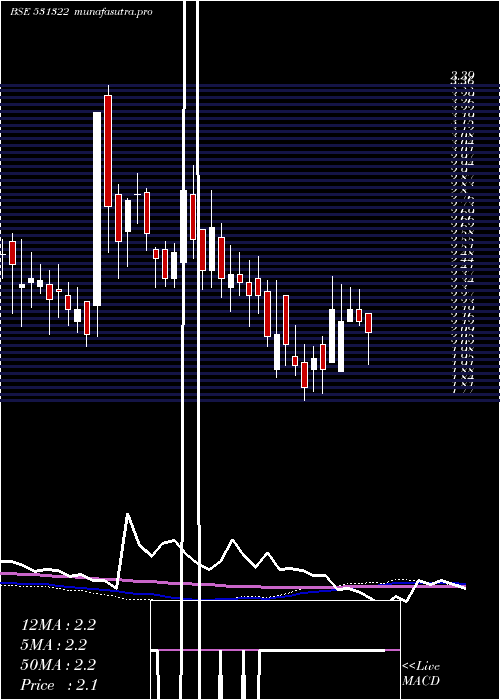
Task: Click the tallest red candlestick near chart high
Action: pyautogui.click(x=108, y=151)
